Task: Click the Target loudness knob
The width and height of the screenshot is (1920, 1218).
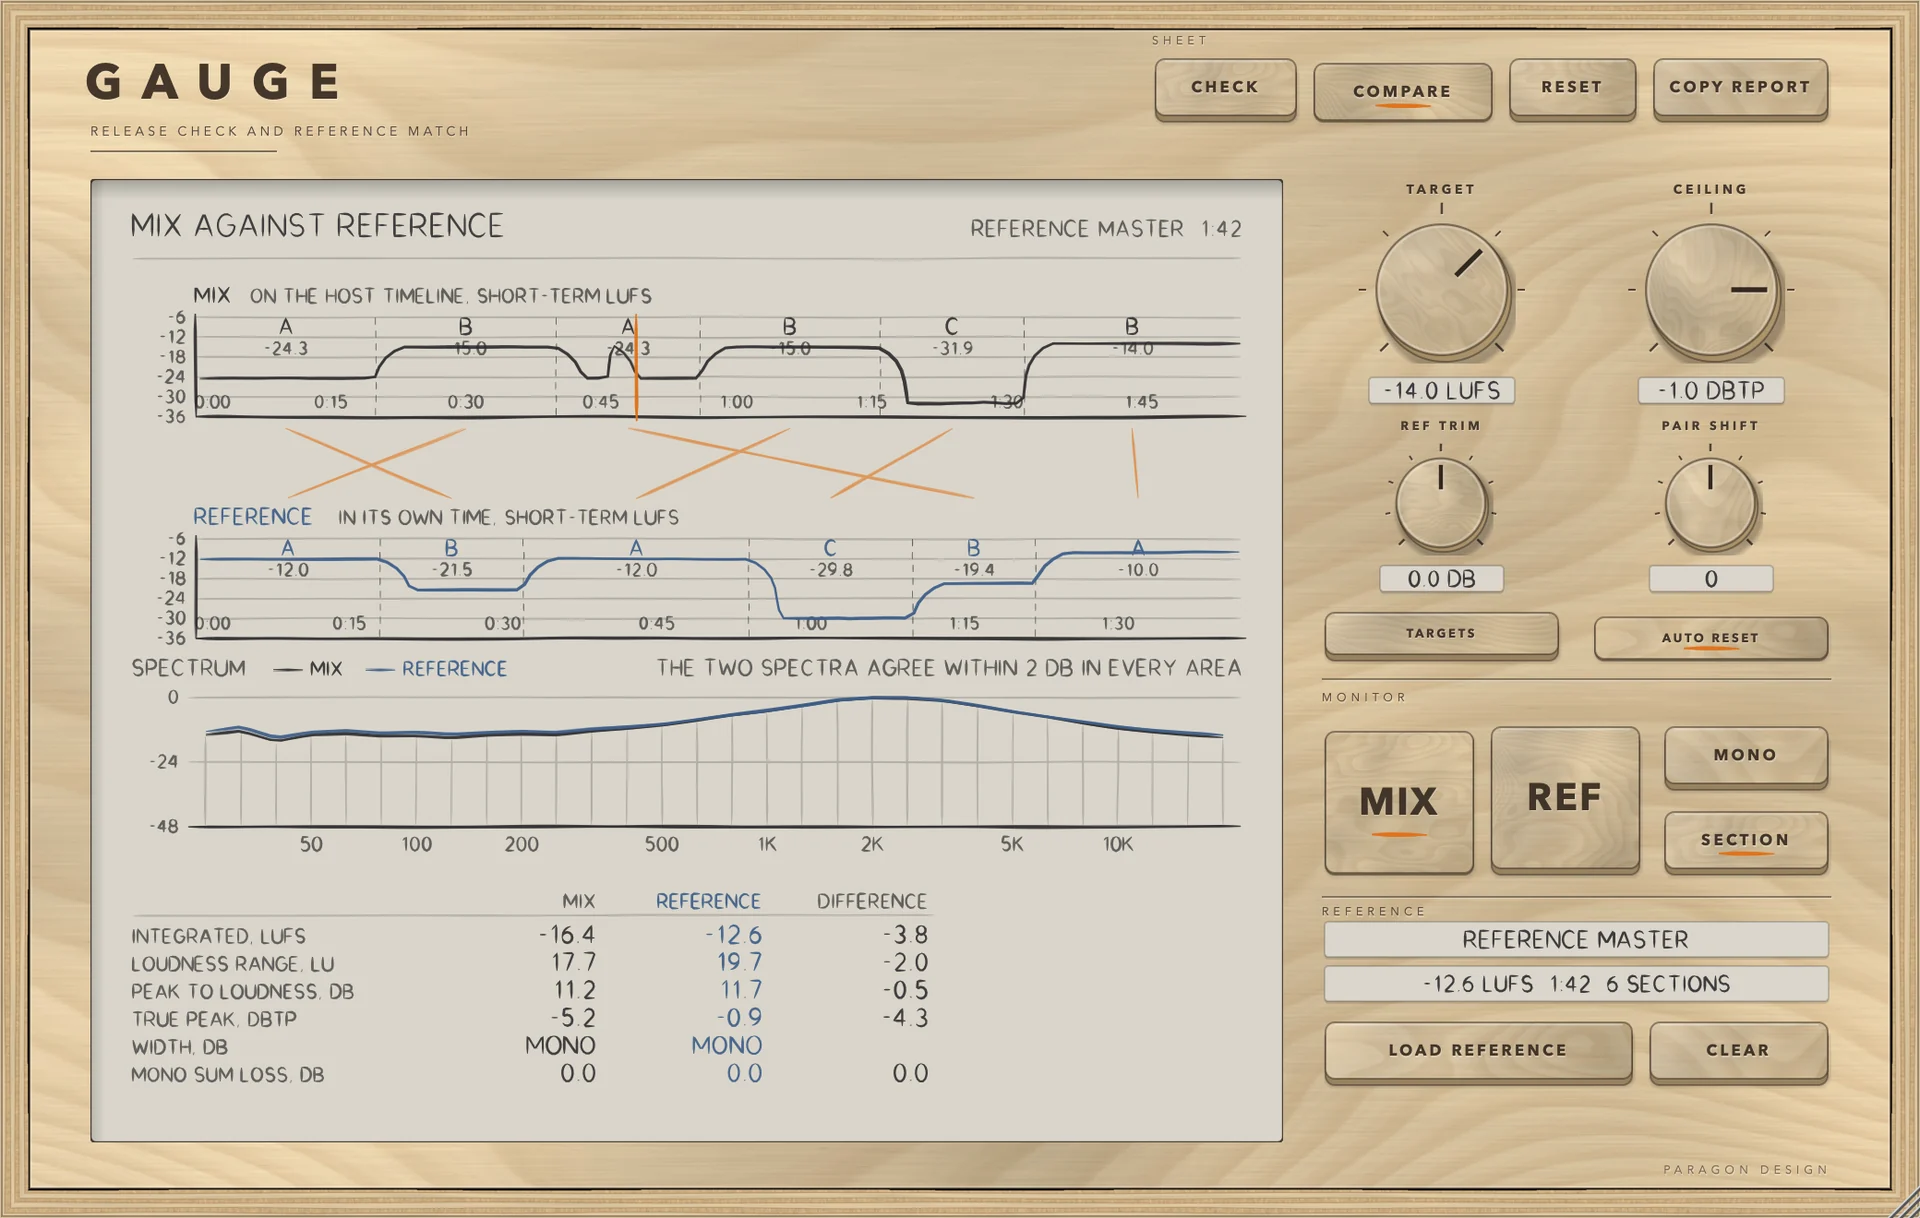Action: click(x=1441, y=290)
